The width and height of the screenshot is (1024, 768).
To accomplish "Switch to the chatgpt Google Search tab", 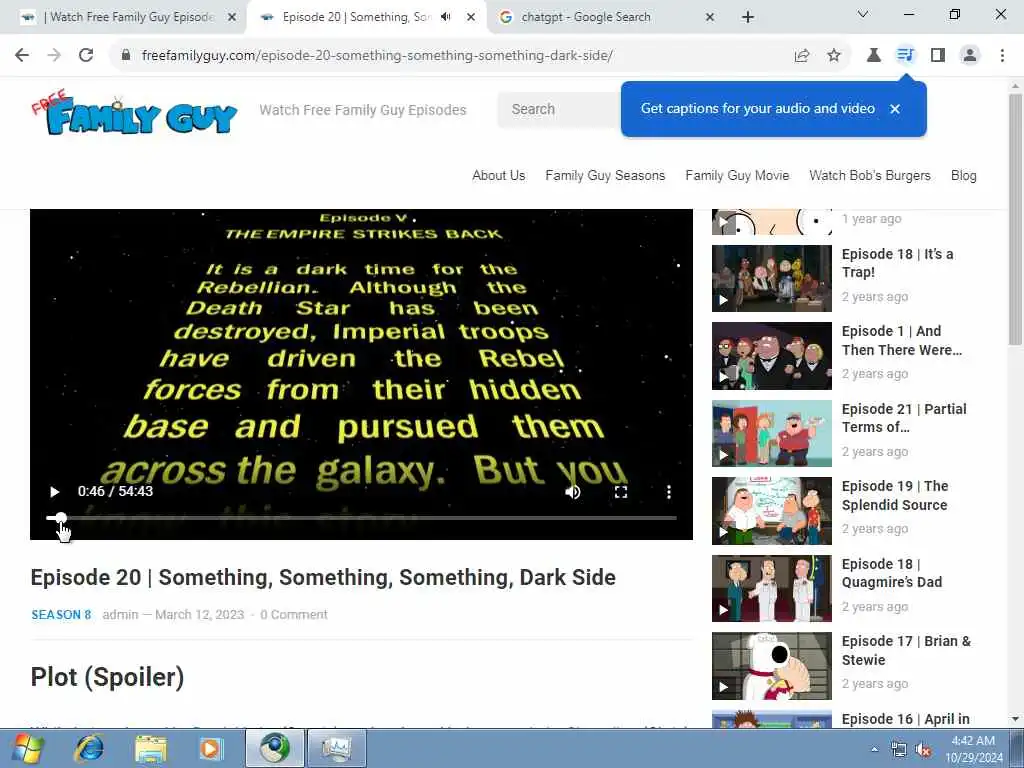I will pos(586,18).
